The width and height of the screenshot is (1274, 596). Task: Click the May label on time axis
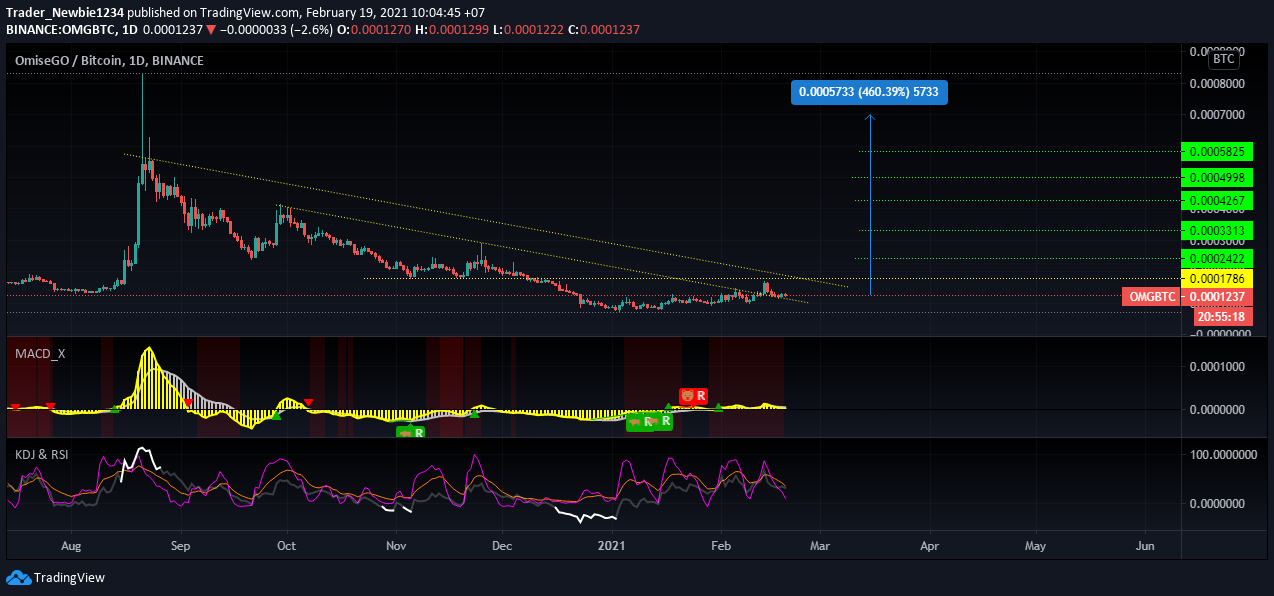(x=1035, y=546)
